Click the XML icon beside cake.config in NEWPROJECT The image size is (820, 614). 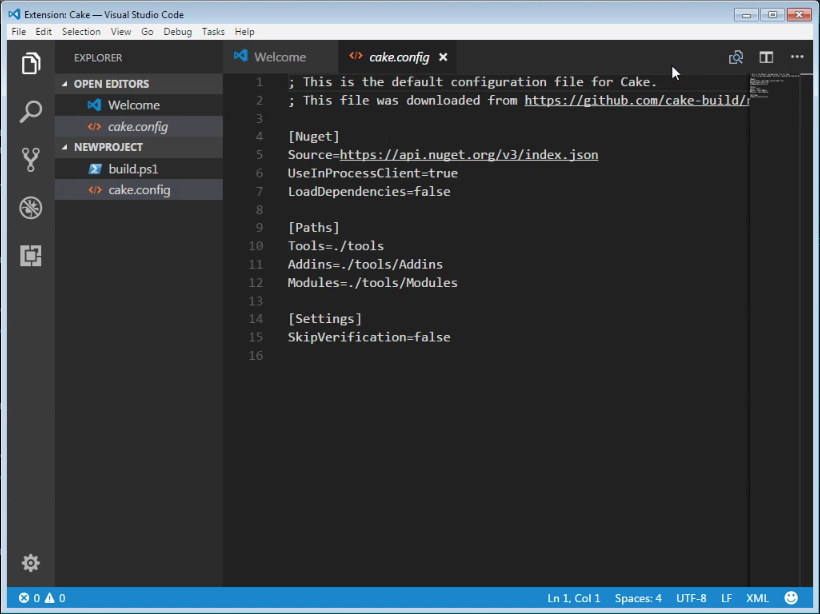[x=95, y=190]
